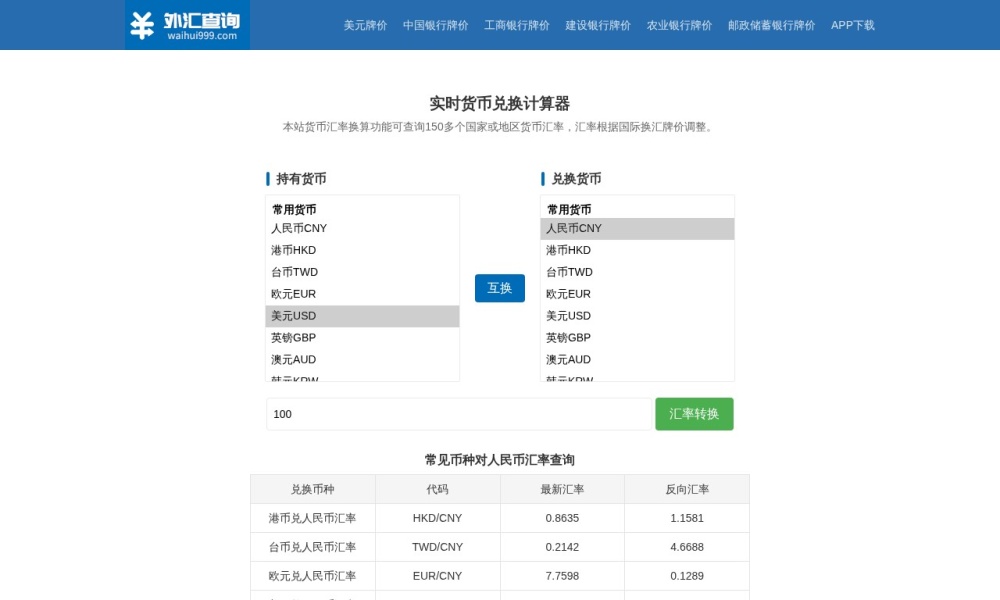Open APP下载 nav link
Viewport: 1000px width, 600px height.
click(x=852, y=26)
